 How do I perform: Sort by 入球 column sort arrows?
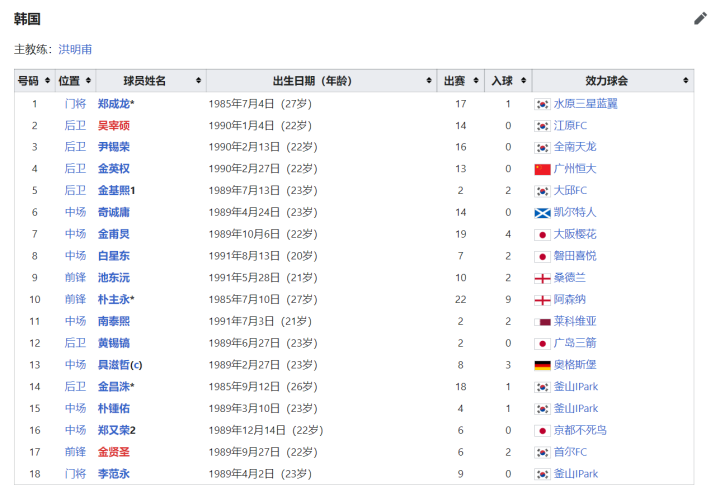pyautogui.click(x=523, y=81)
